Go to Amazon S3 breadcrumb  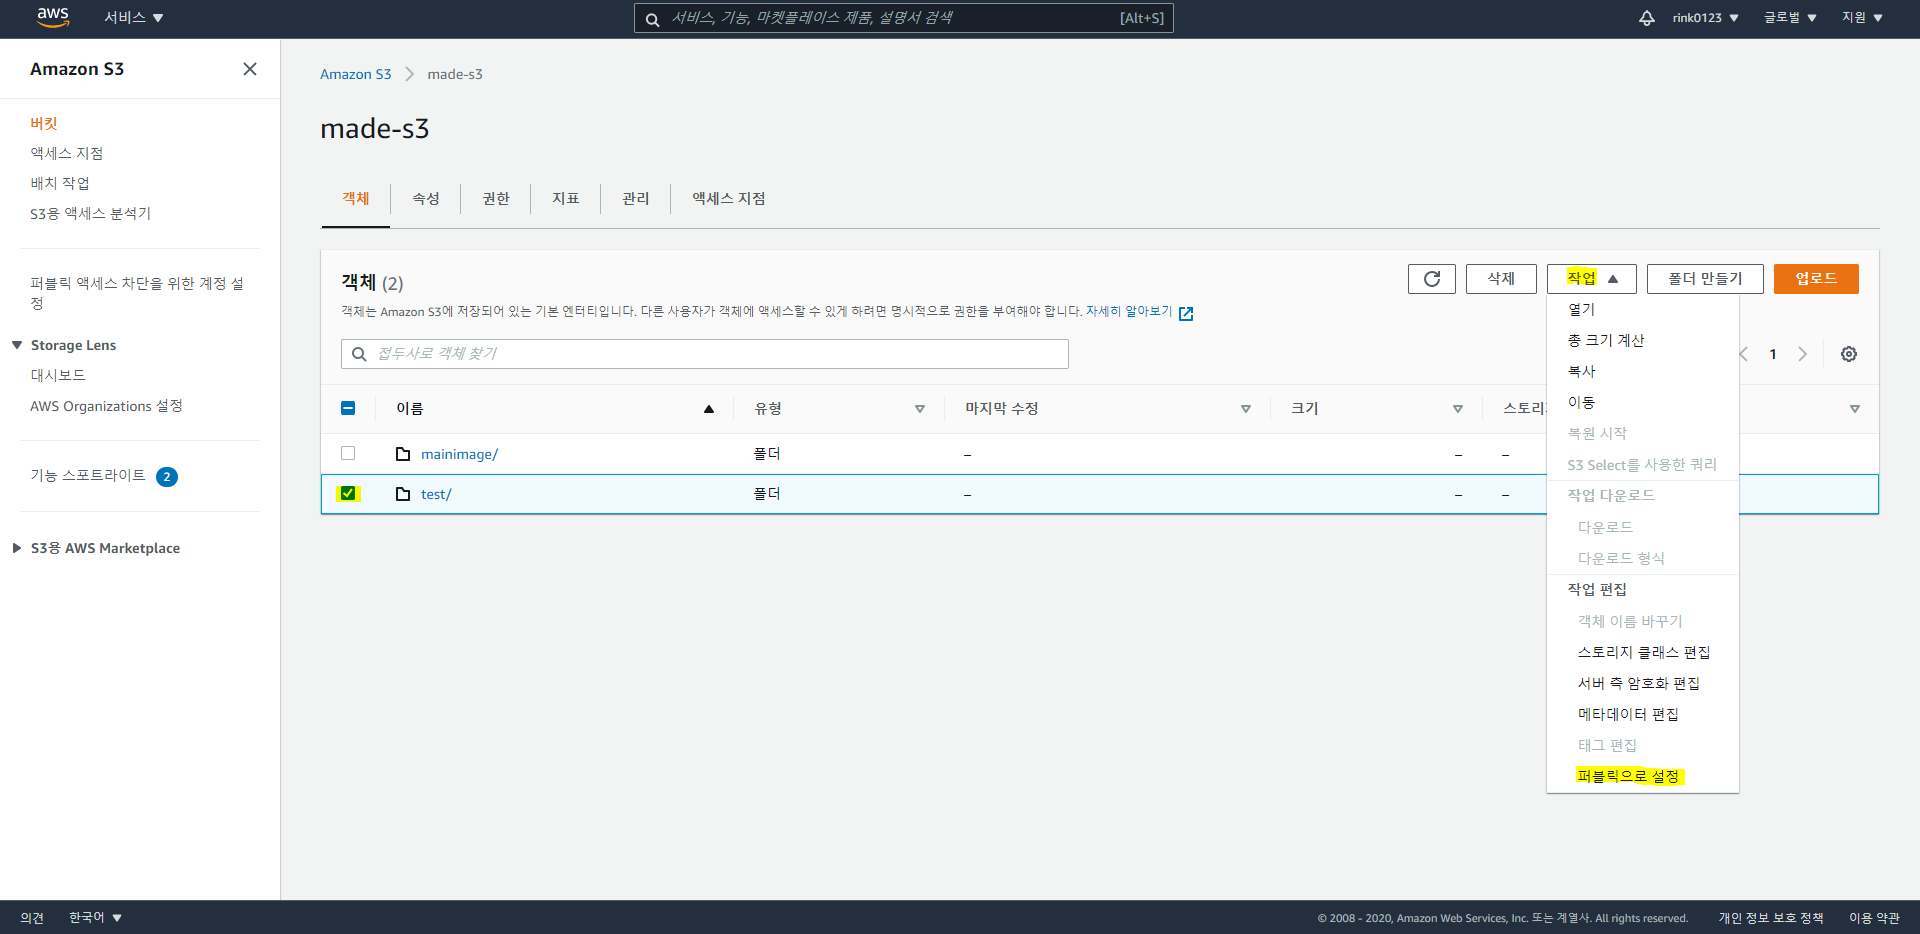[355, 74]
